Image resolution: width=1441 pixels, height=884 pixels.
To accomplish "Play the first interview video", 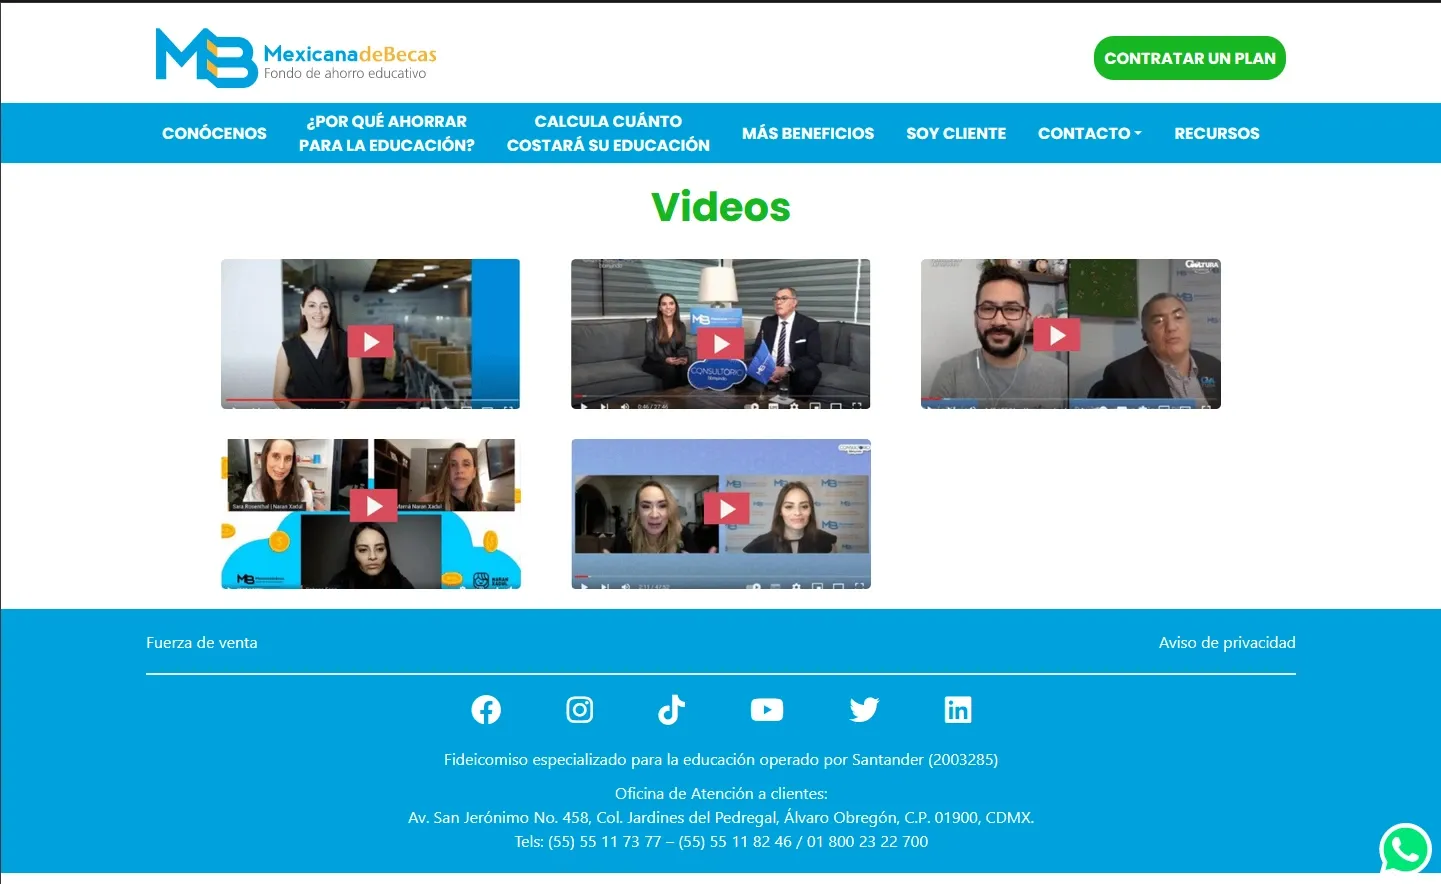I will (370, 341).
